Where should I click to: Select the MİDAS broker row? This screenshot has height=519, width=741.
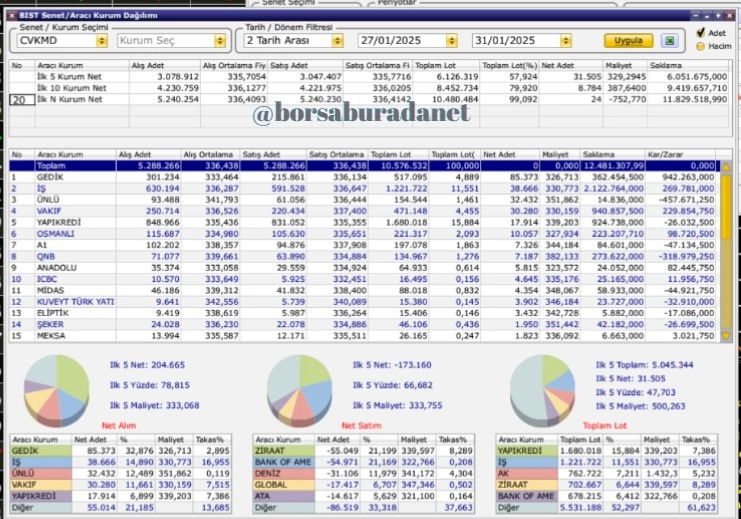click(x=364, y=291)
